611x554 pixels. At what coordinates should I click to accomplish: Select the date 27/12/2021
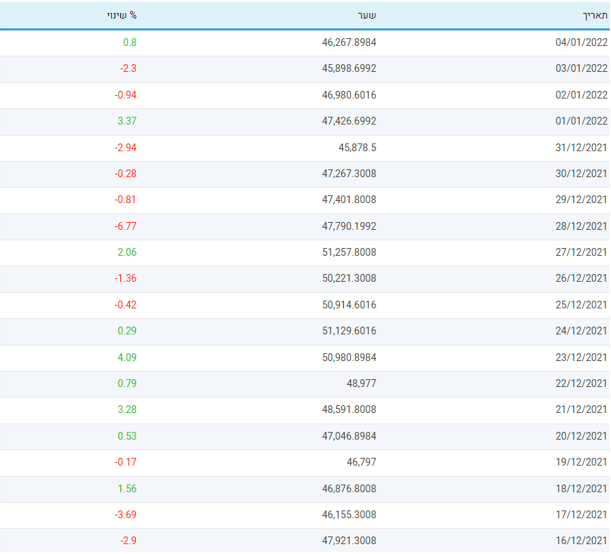click(581, 252)
